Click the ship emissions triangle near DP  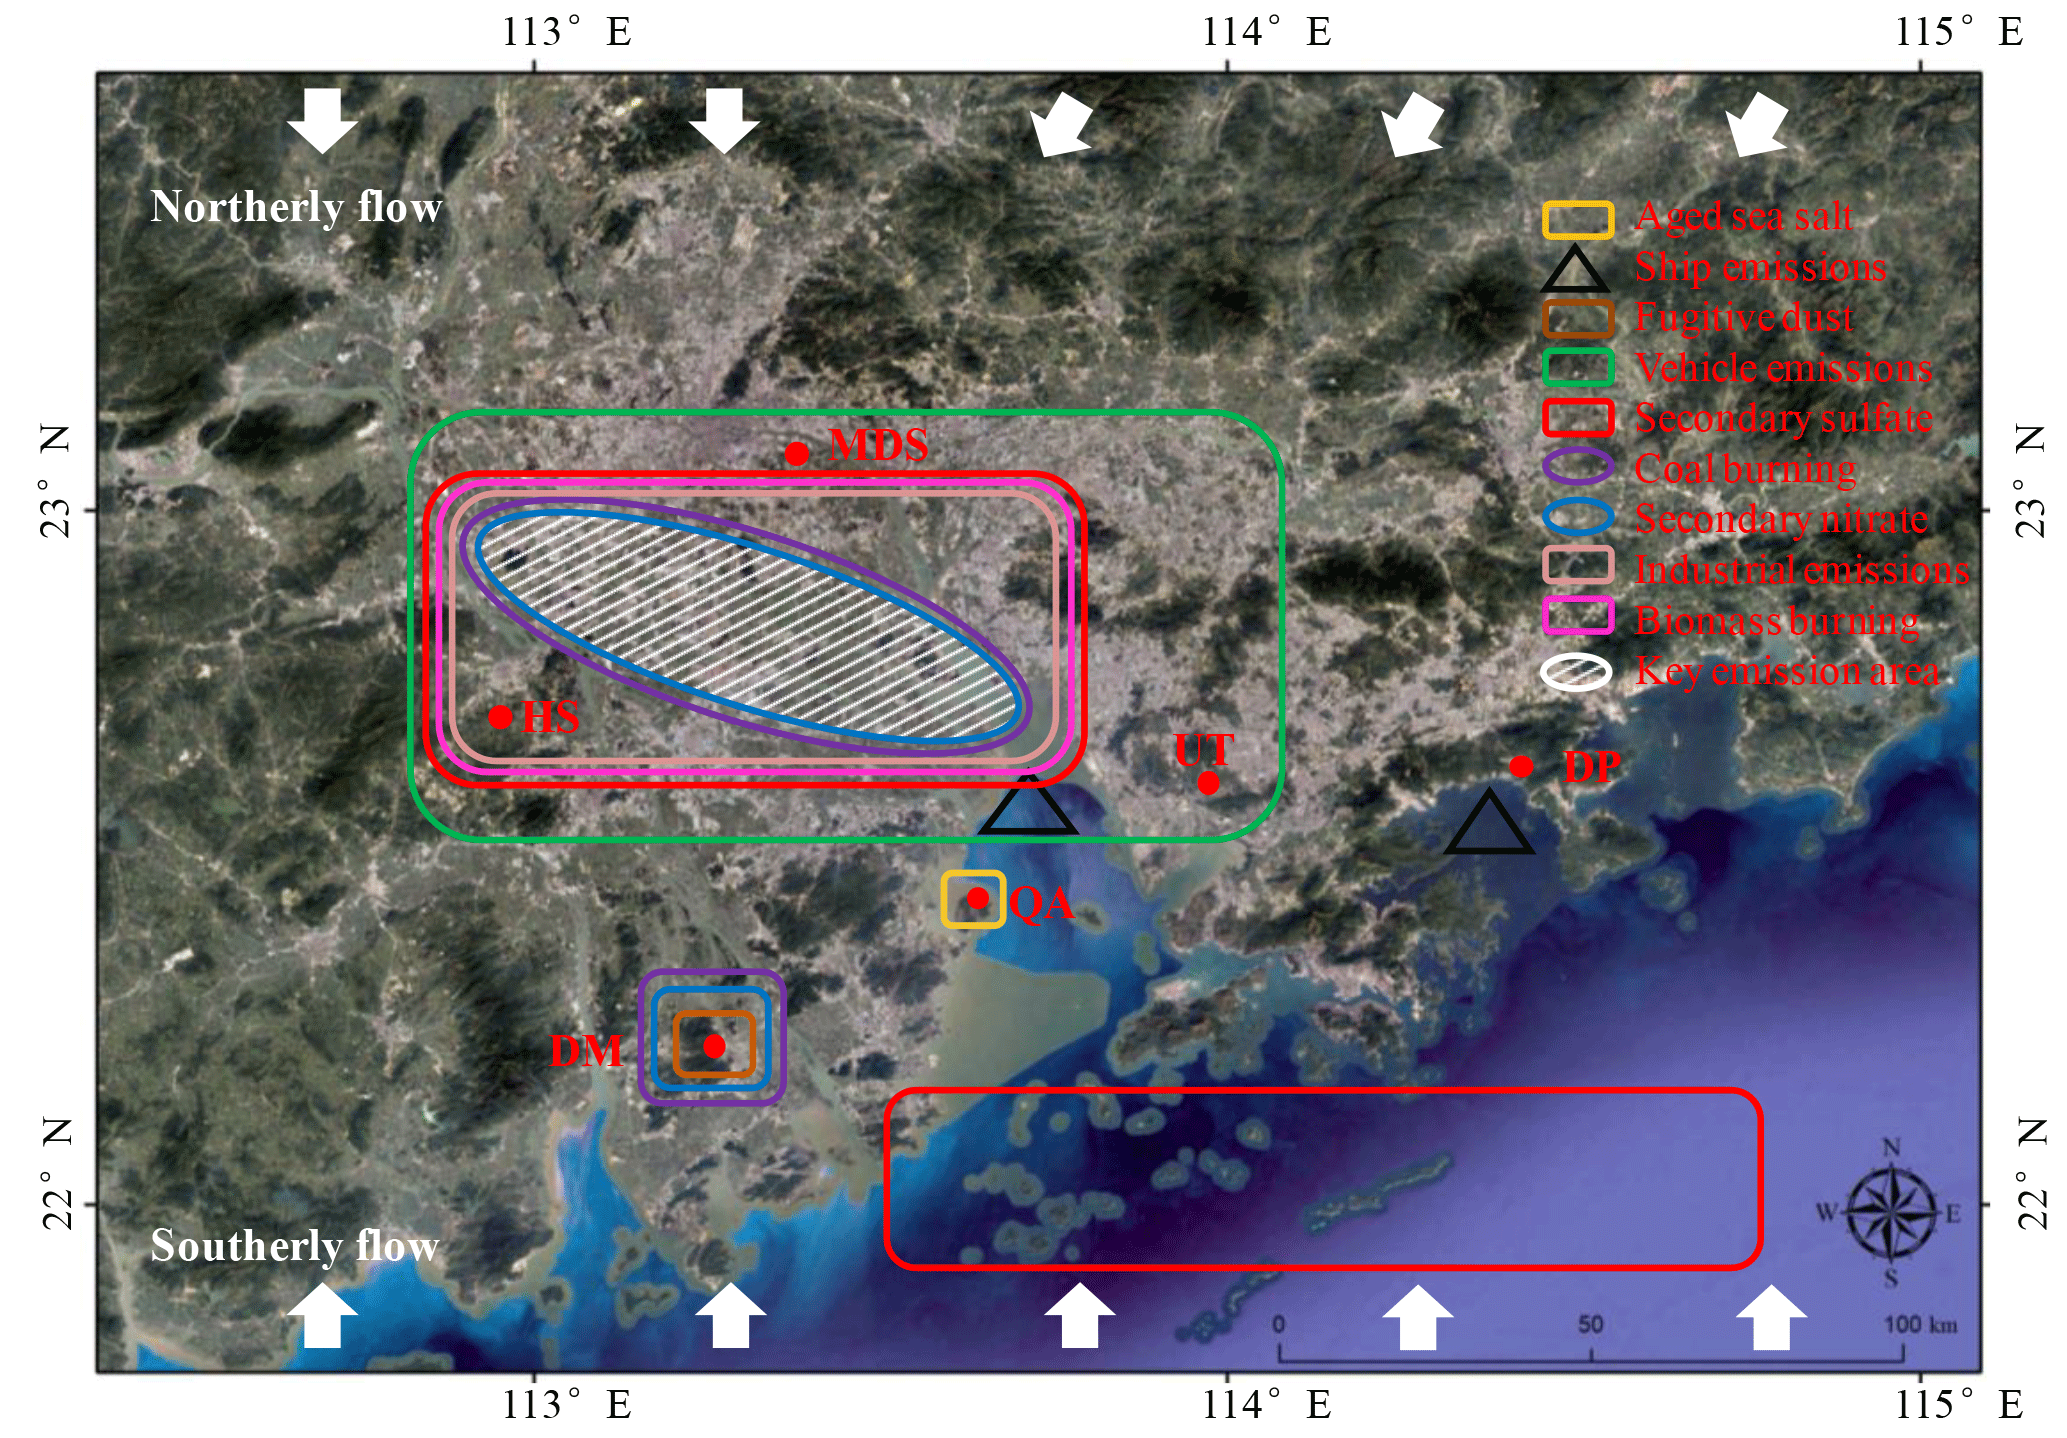click(x=1489, y=822)
